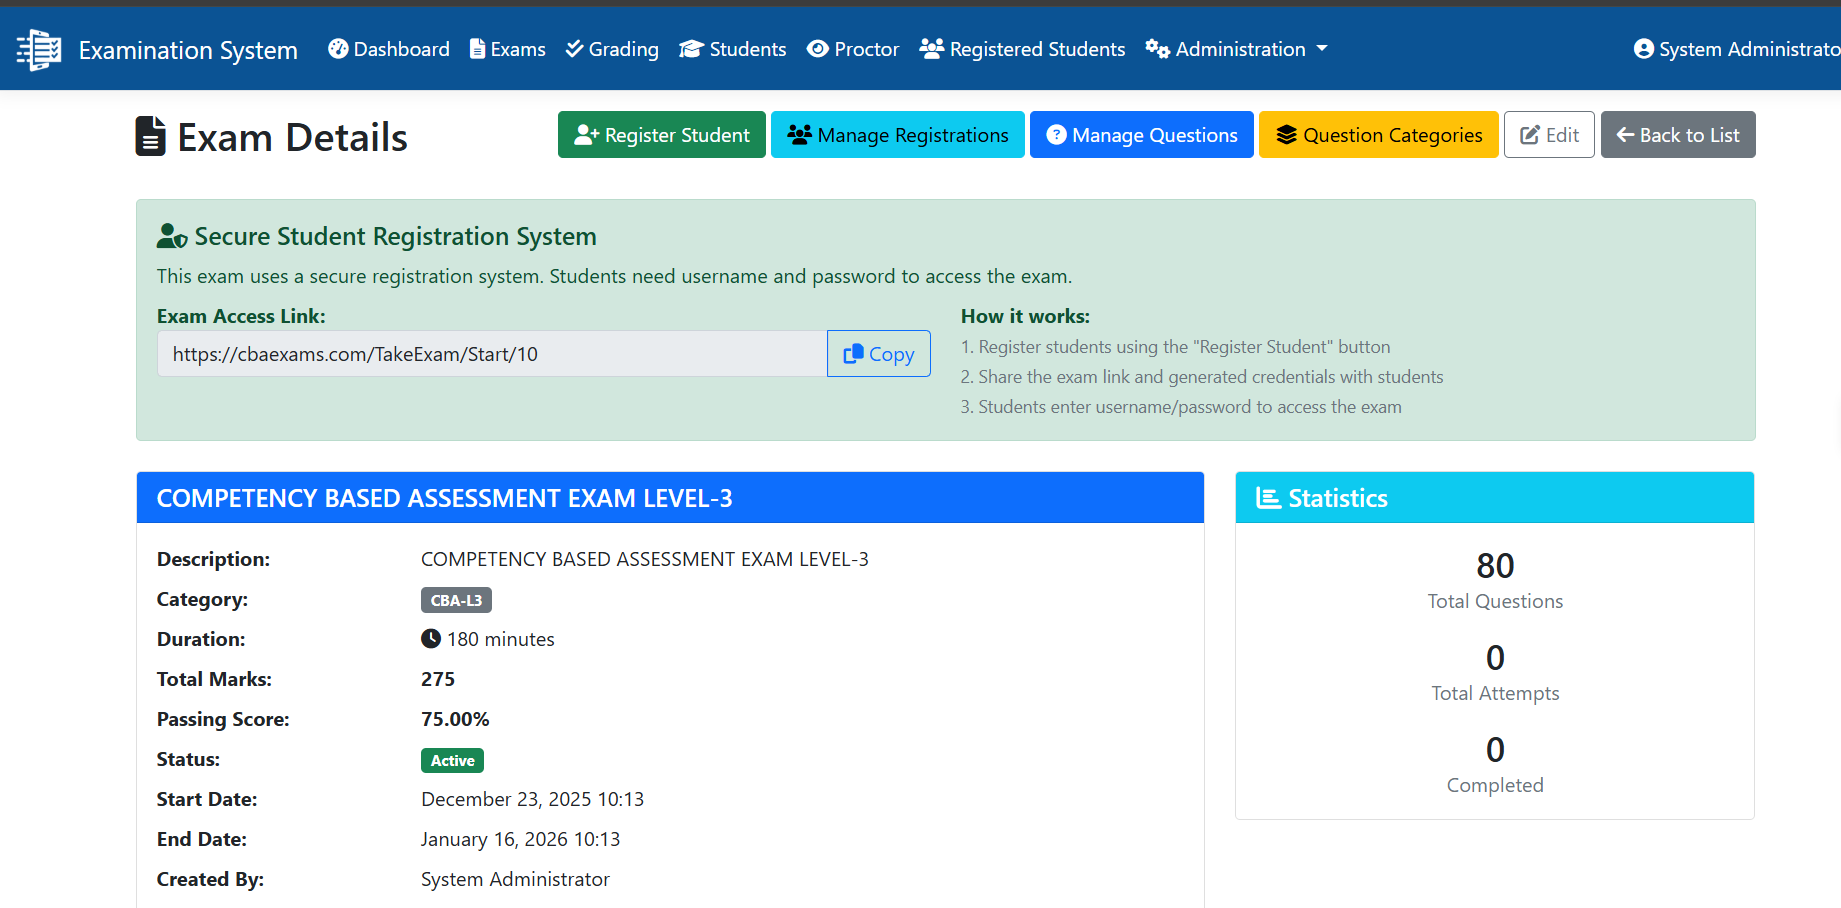Click the Statistics chart icon
Viewport: 1841px width, 908px height.
[x=1268, y=498]
